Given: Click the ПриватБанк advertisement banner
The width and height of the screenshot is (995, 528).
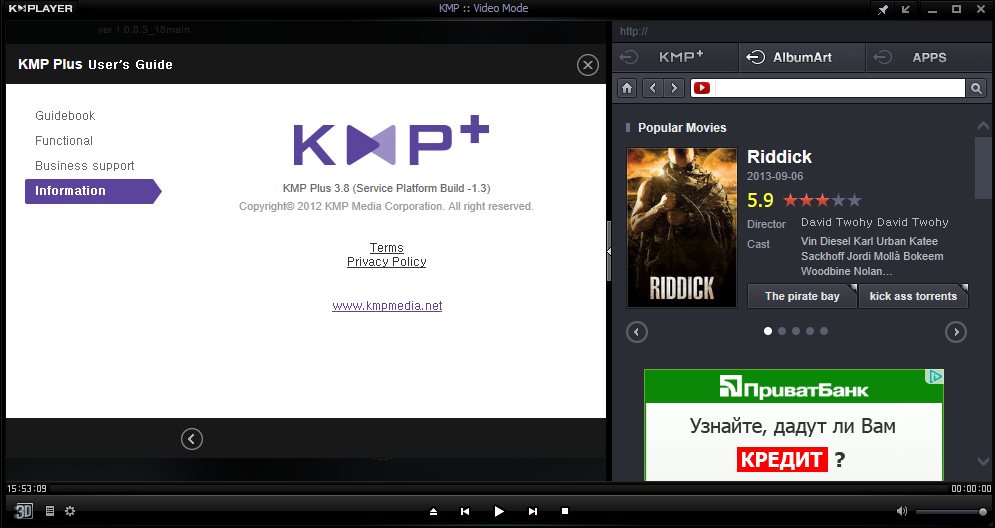Looking at the screenshot, I should 794,425.
